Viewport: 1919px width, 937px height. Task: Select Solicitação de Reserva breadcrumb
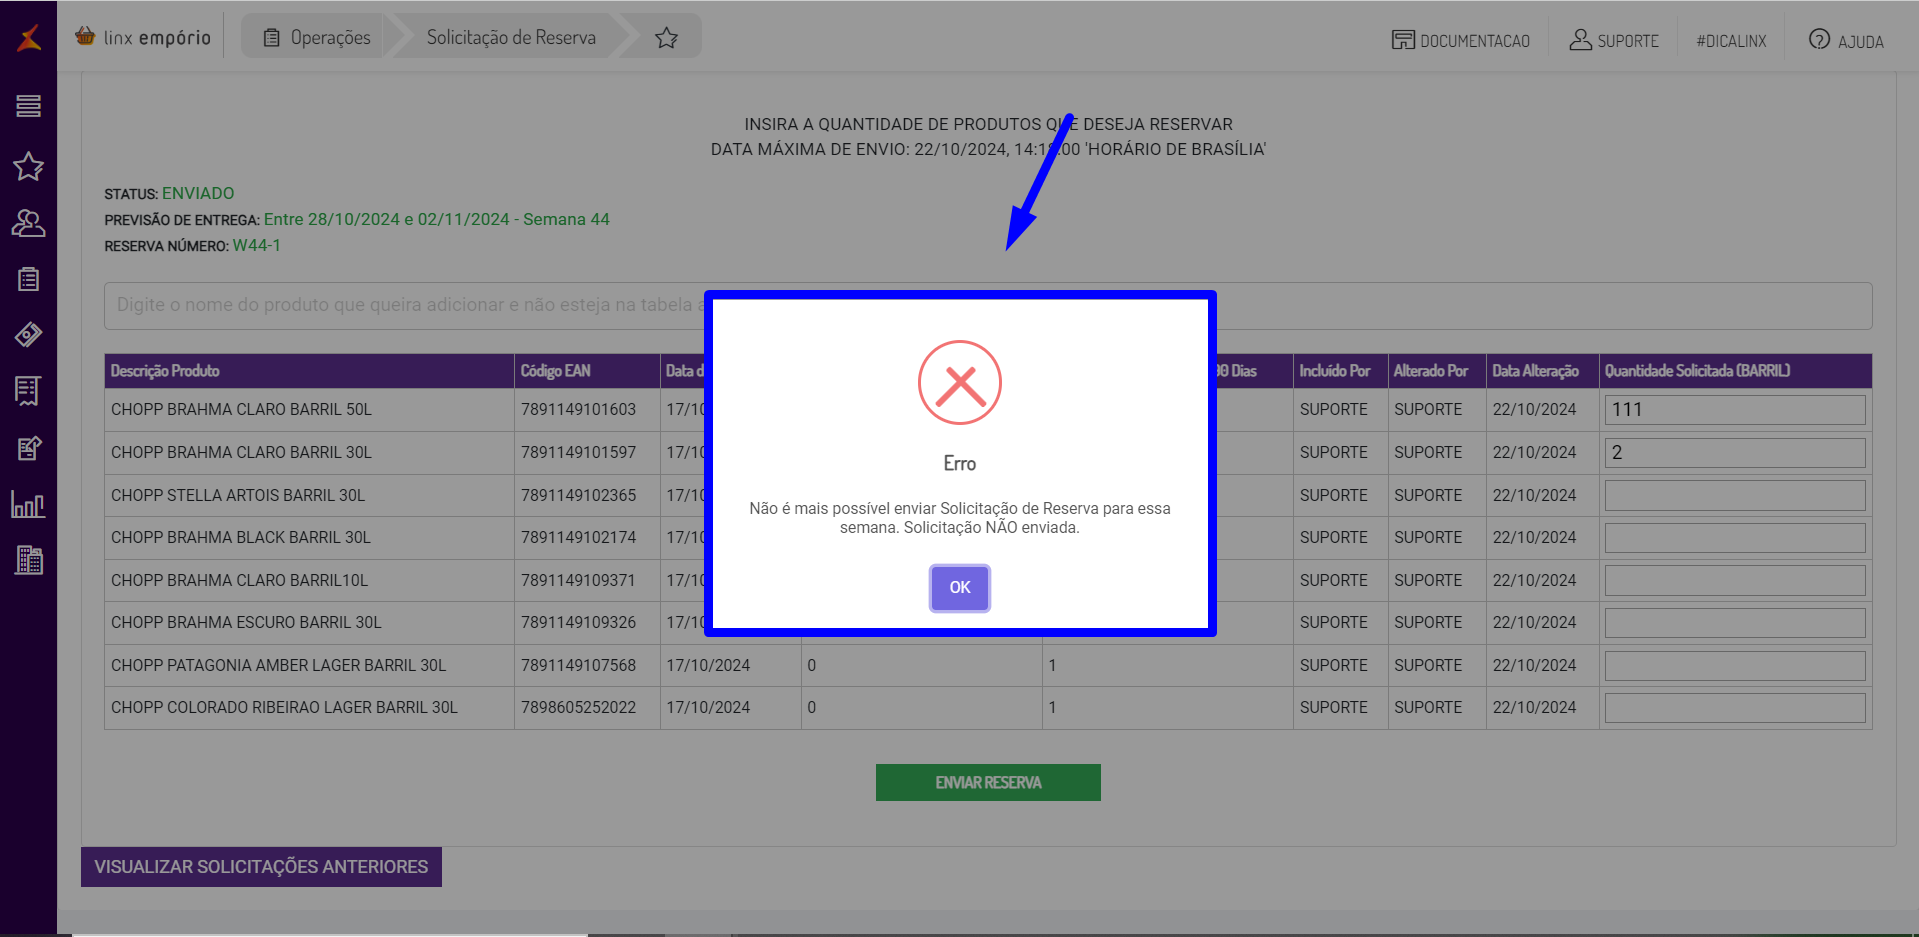pos(511,37)
